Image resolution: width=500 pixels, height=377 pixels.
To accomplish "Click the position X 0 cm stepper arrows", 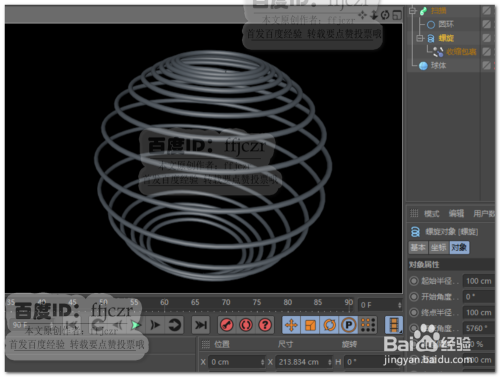I will 262,362.
